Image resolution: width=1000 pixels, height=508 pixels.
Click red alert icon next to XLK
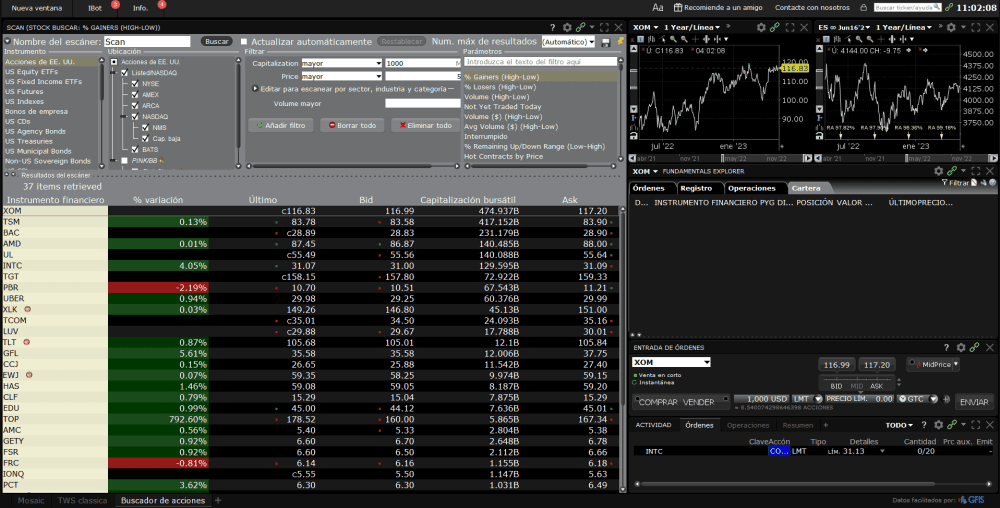27,309
